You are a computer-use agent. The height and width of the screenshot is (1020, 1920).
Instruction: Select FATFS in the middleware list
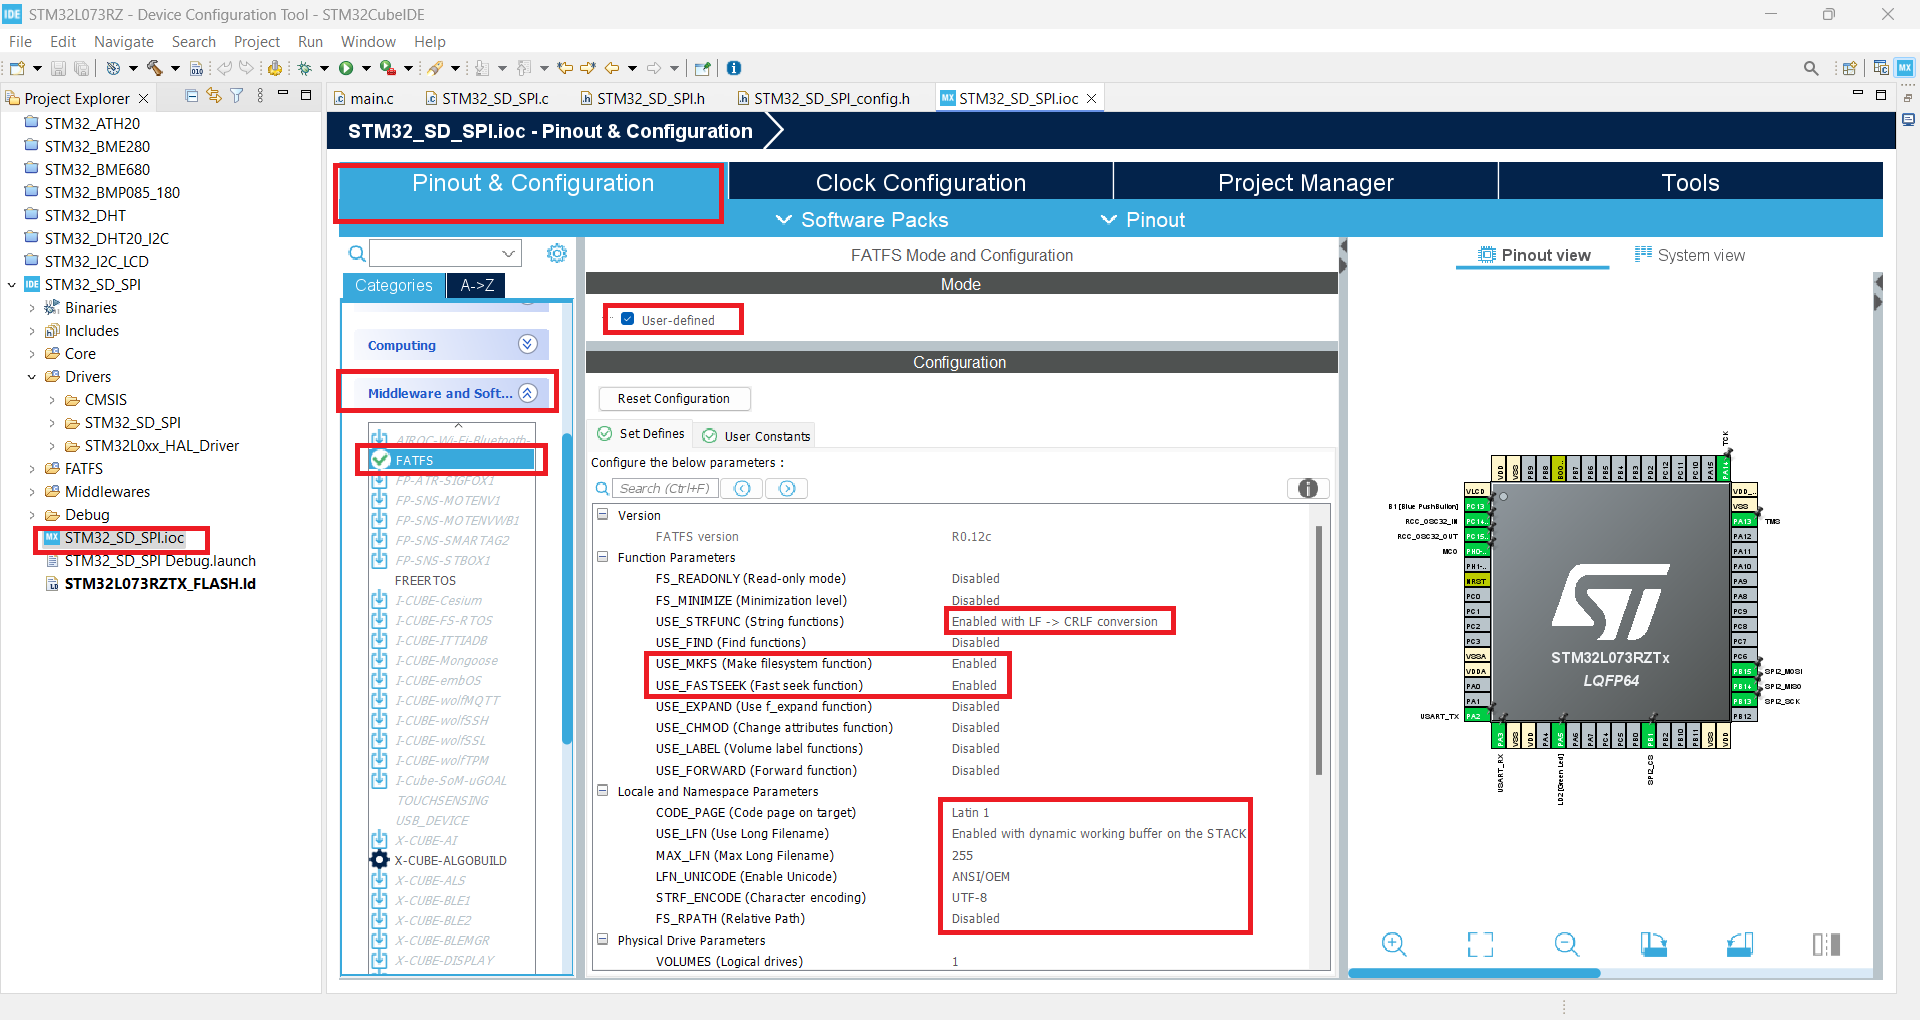[x=453, y=460]
